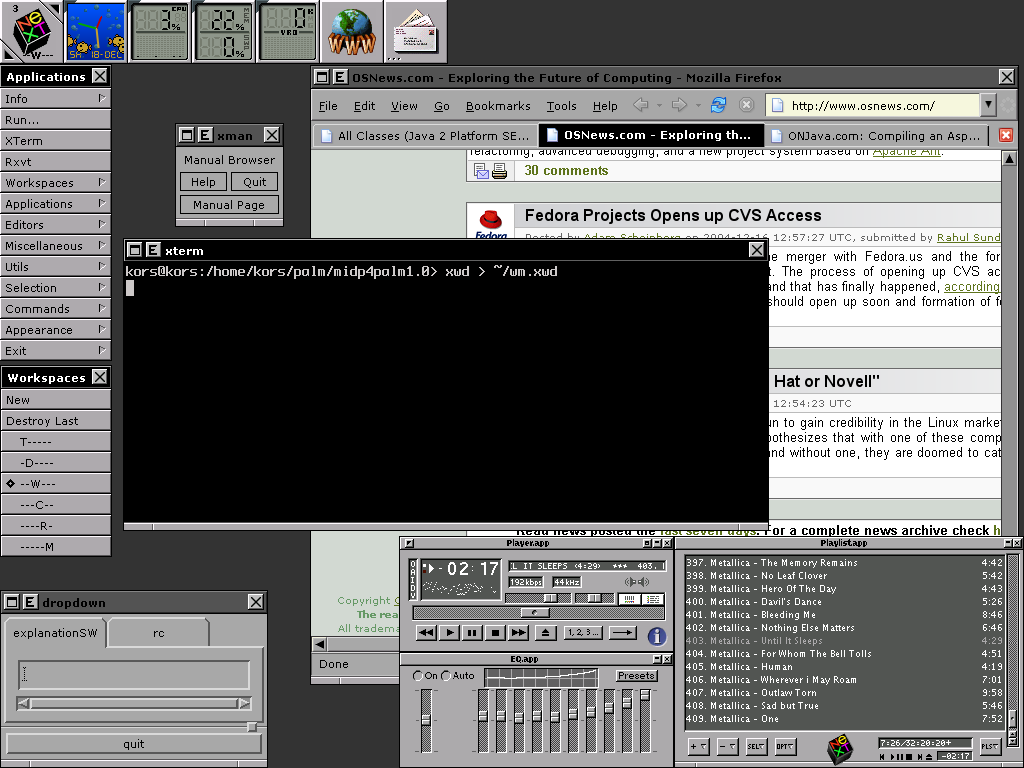Follow the Apache Ant link
Viewport: 1024px width, 768px height.
coord(906,152)
